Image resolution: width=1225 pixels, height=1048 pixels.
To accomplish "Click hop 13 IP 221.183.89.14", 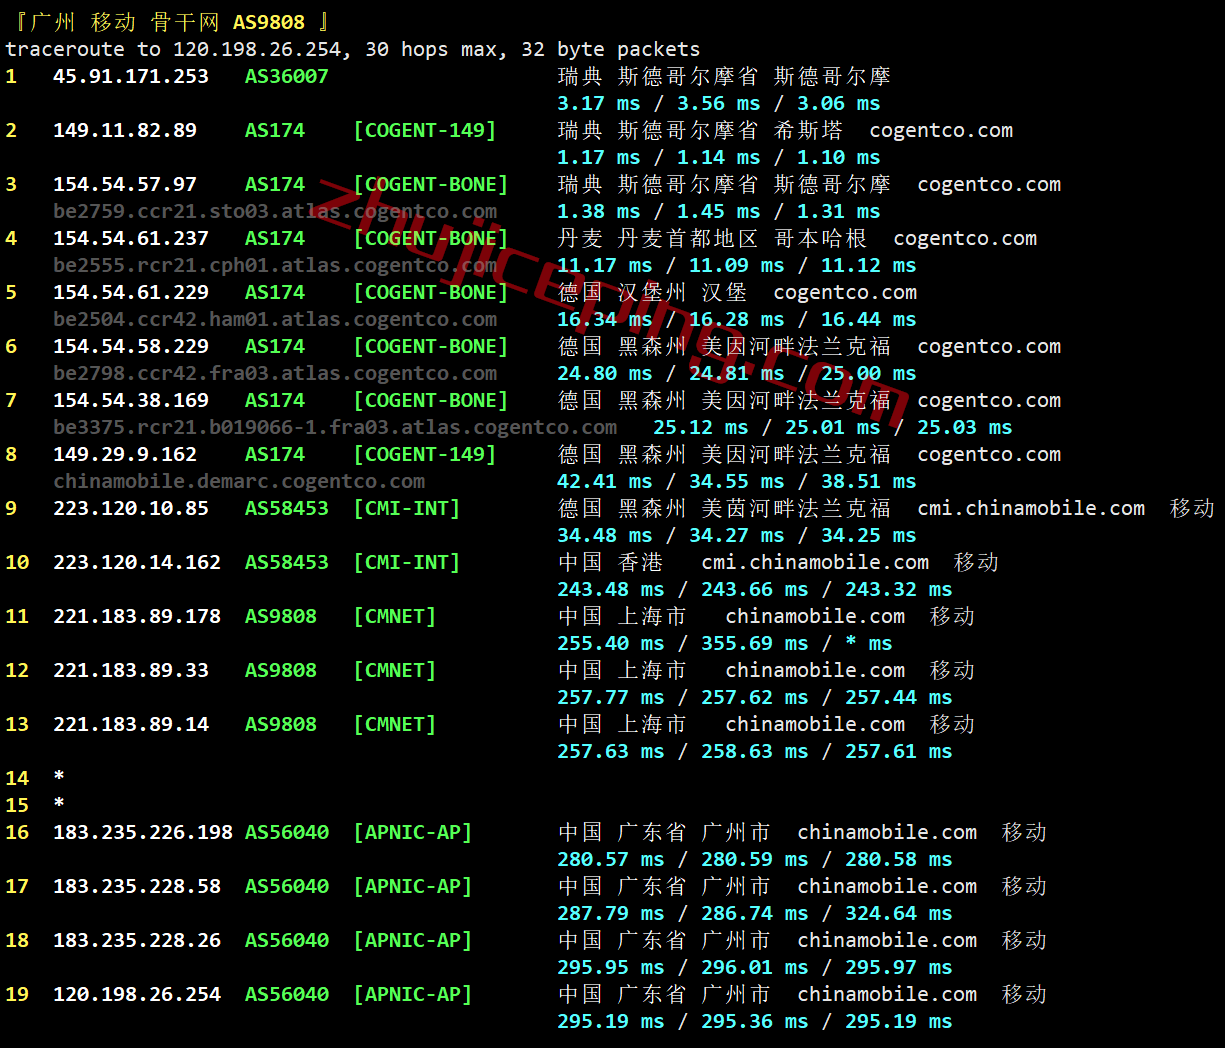I will pos(131,724).
